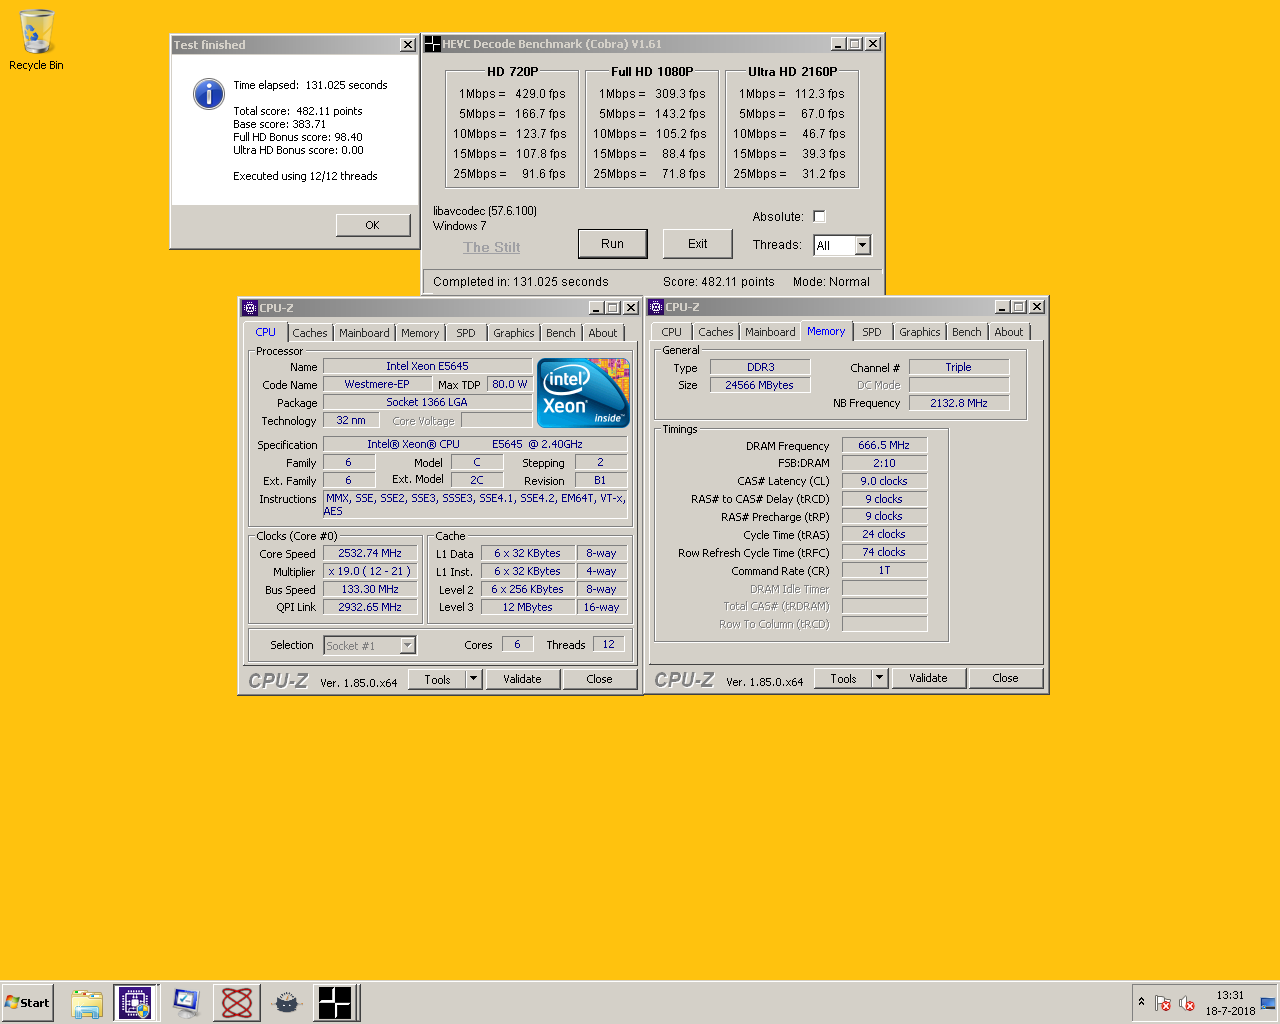Switch to Caches tab in right CPU-Z
1280x1024 pixels.
715,332
